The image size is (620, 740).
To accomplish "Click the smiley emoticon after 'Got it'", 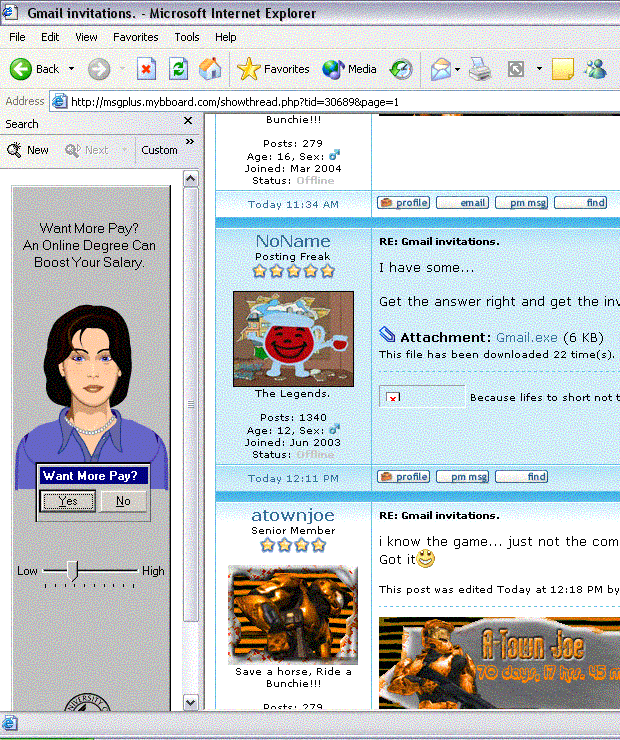I will click(x=426, y=558).
